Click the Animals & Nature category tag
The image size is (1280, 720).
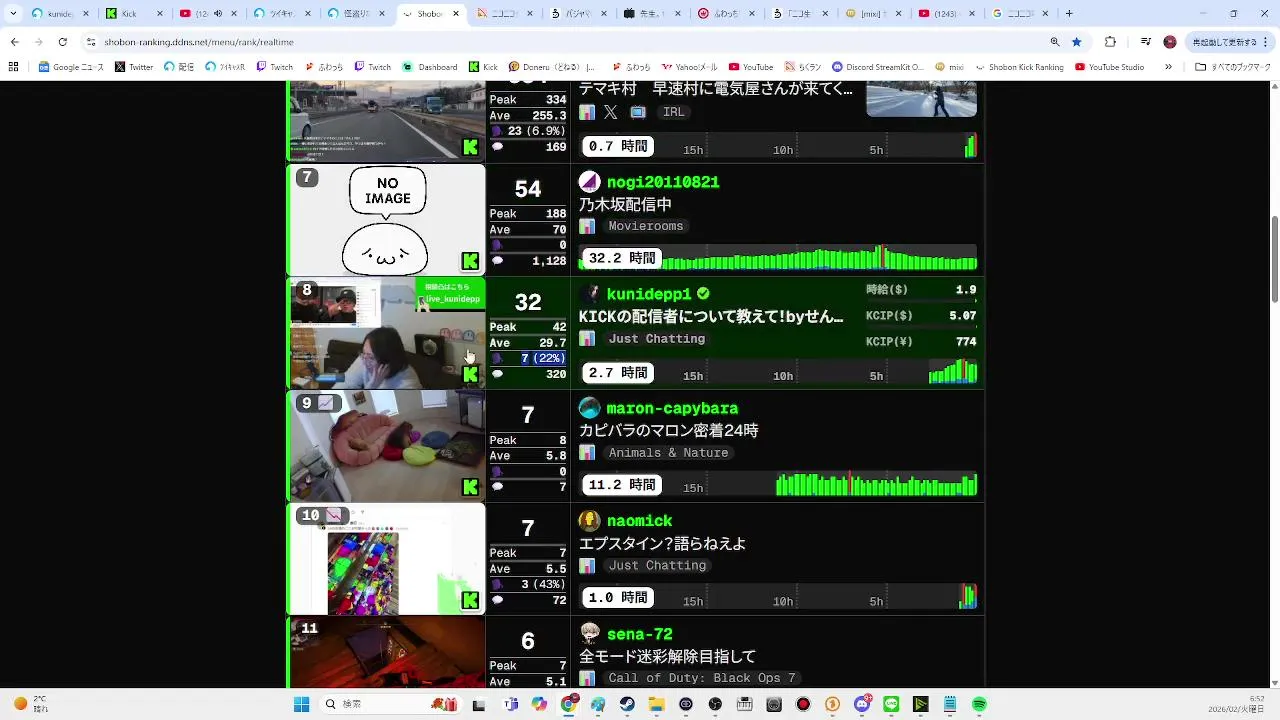coord(669,453)
